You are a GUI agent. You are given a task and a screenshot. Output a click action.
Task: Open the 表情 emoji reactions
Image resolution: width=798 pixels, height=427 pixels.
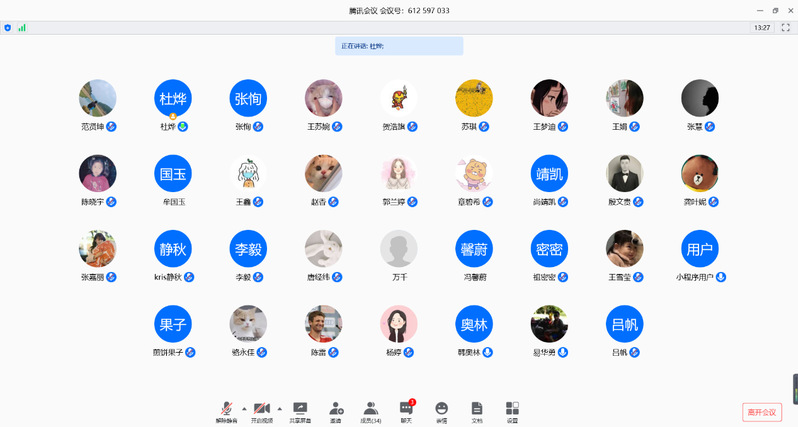pos(441,409)
